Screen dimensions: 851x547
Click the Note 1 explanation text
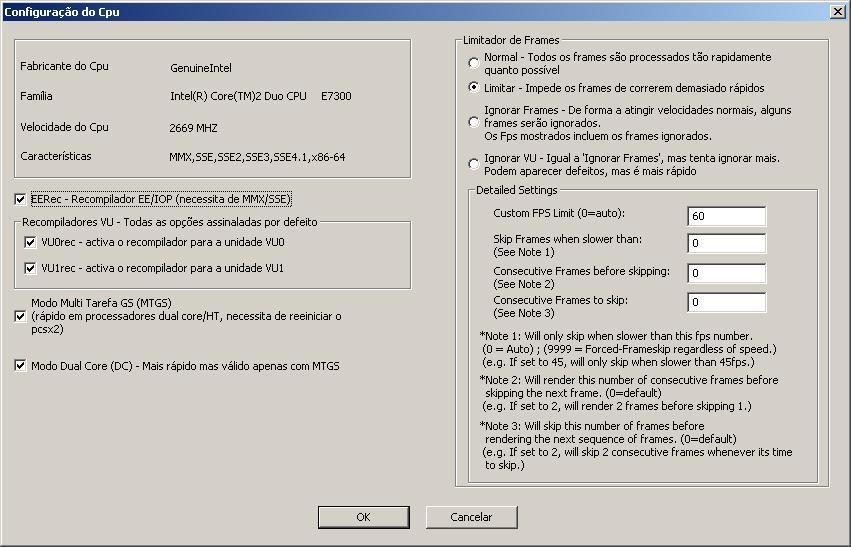click(x=628, y=349)
